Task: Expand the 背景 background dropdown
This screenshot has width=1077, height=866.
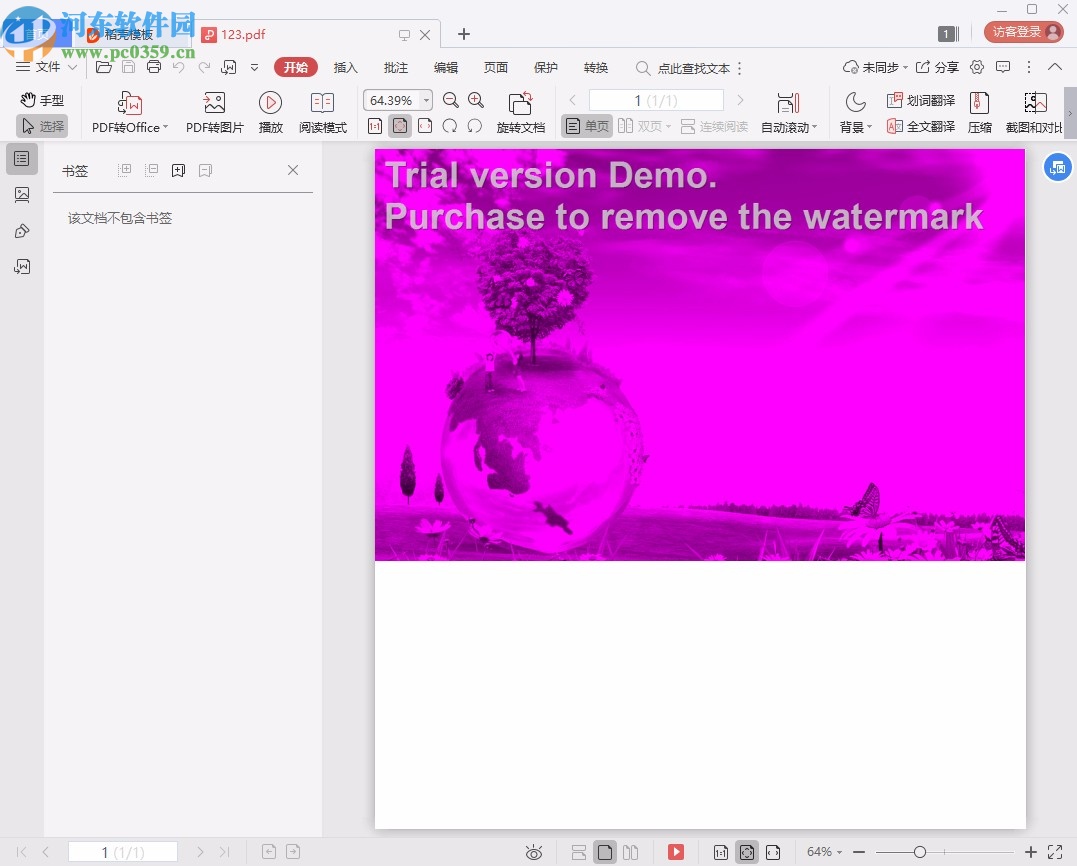Action: (870, 128)
